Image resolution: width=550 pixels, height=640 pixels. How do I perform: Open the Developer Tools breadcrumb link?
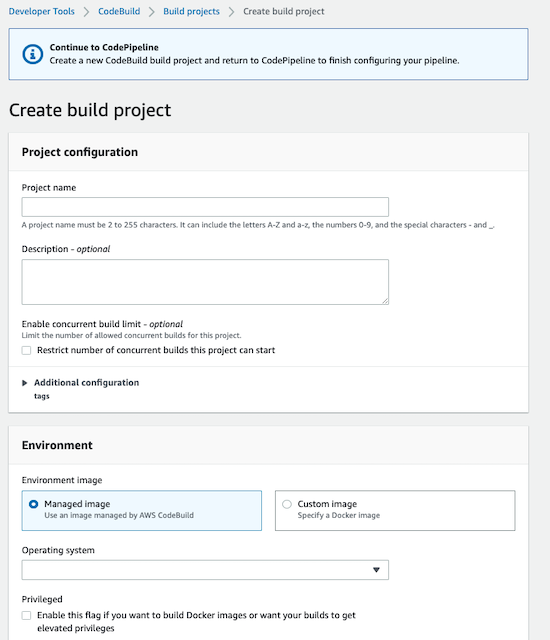pos(42,11)
